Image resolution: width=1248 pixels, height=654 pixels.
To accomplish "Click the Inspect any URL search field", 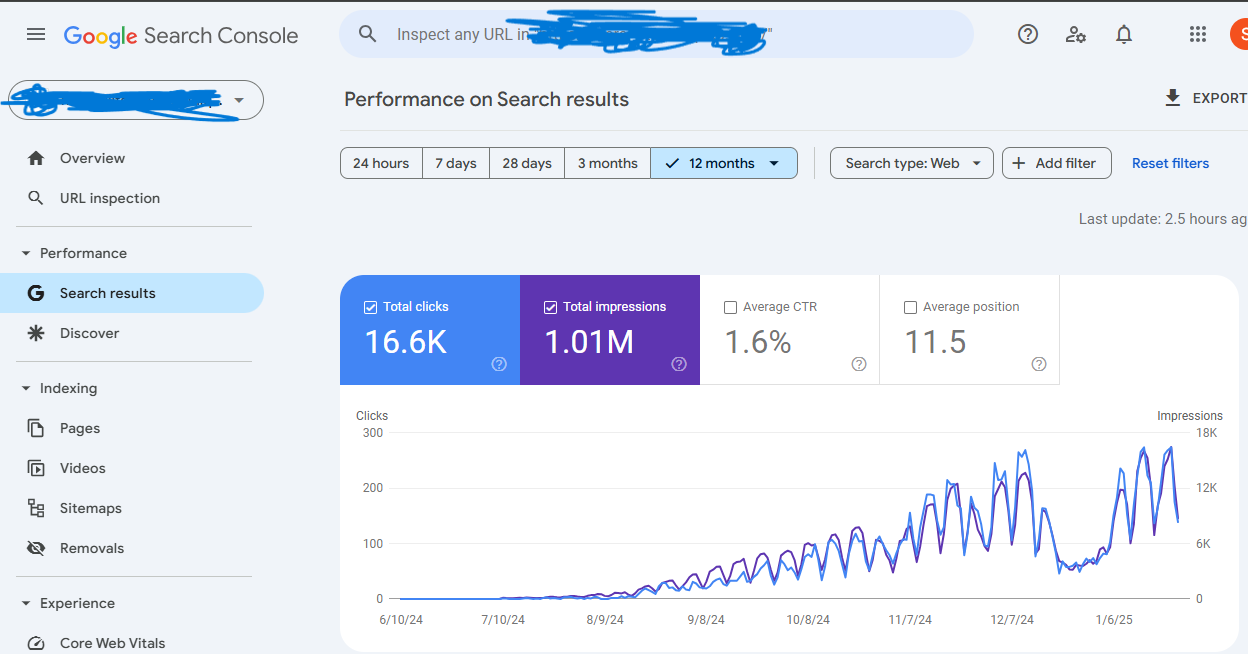I will tap(656, 34).
